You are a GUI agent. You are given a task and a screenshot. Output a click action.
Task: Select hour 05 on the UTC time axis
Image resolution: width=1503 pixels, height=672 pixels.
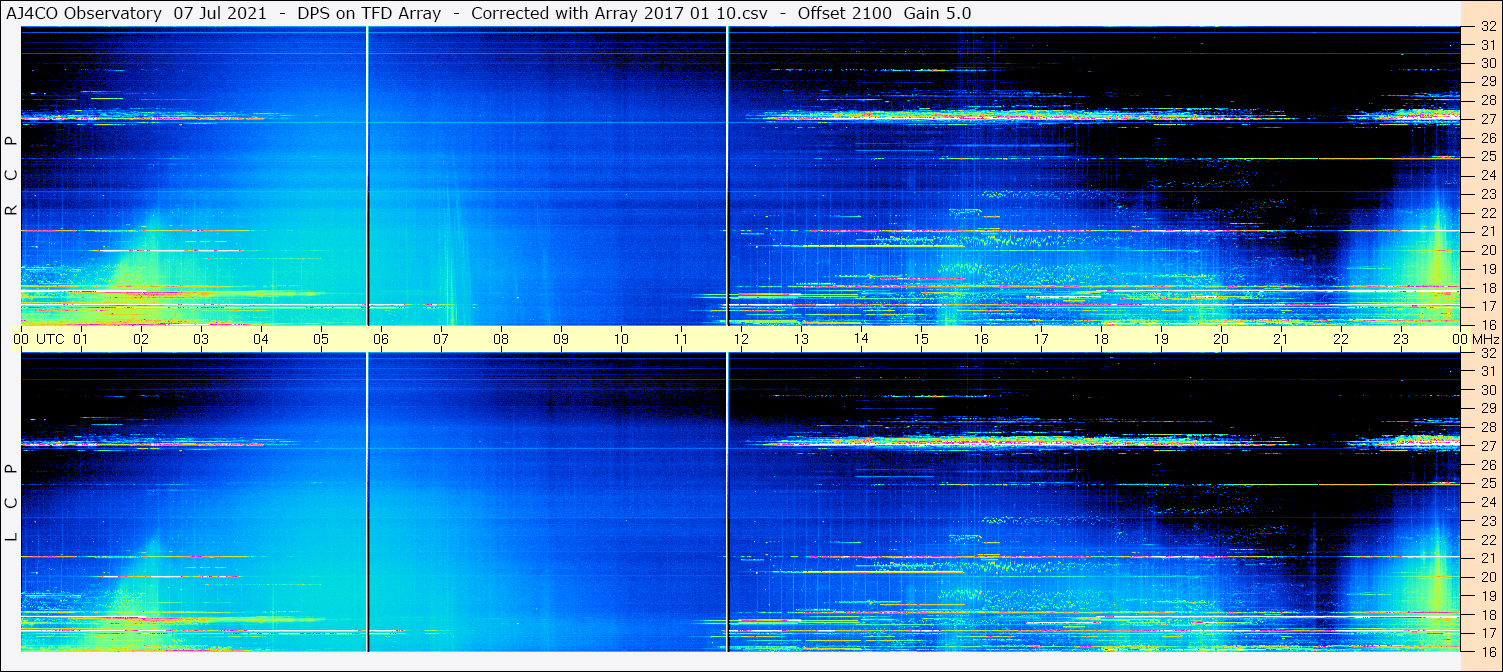click(321, 339)
